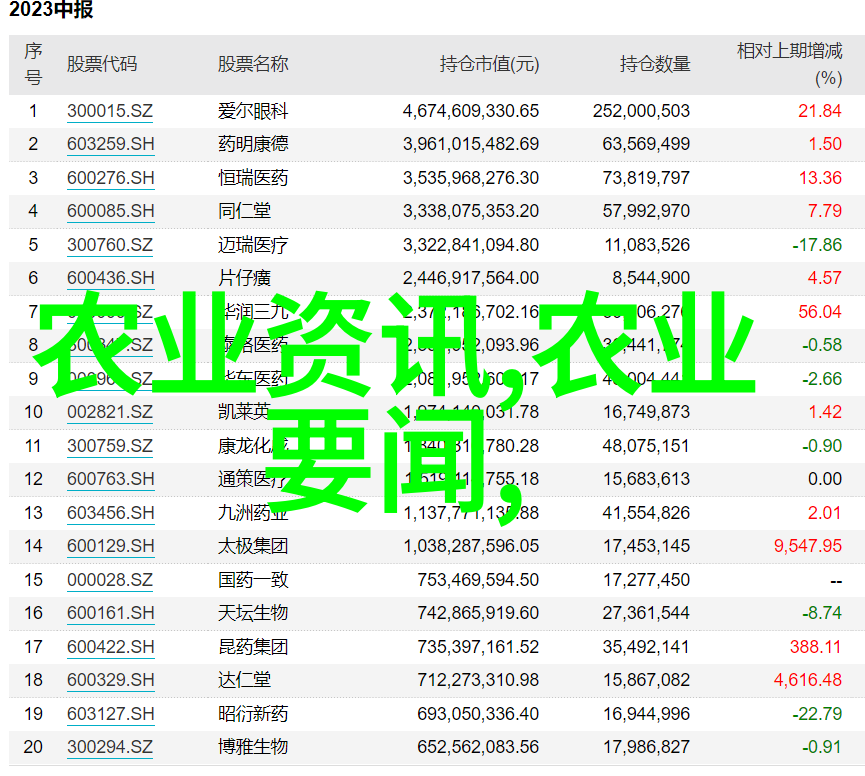This screenshot has width=865, height=776.
Task: Click holding quantity 41,554,826
Action: (x=646, y=513)
